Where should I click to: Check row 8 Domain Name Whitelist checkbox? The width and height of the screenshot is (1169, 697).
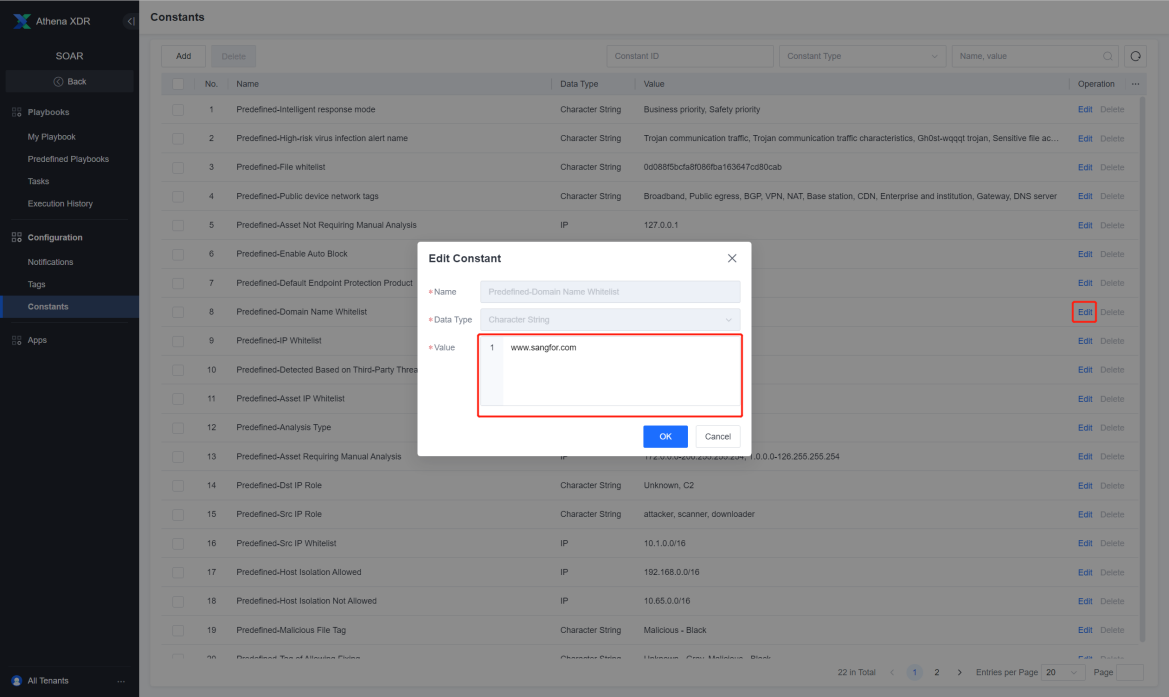177,312
